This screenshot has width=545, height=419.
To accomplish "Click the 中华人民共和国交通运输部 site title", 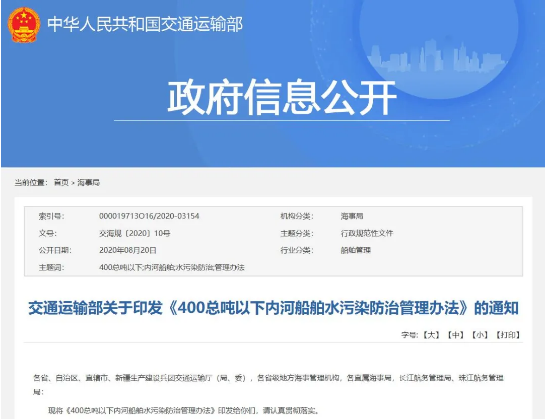I will tap(145, 24).
